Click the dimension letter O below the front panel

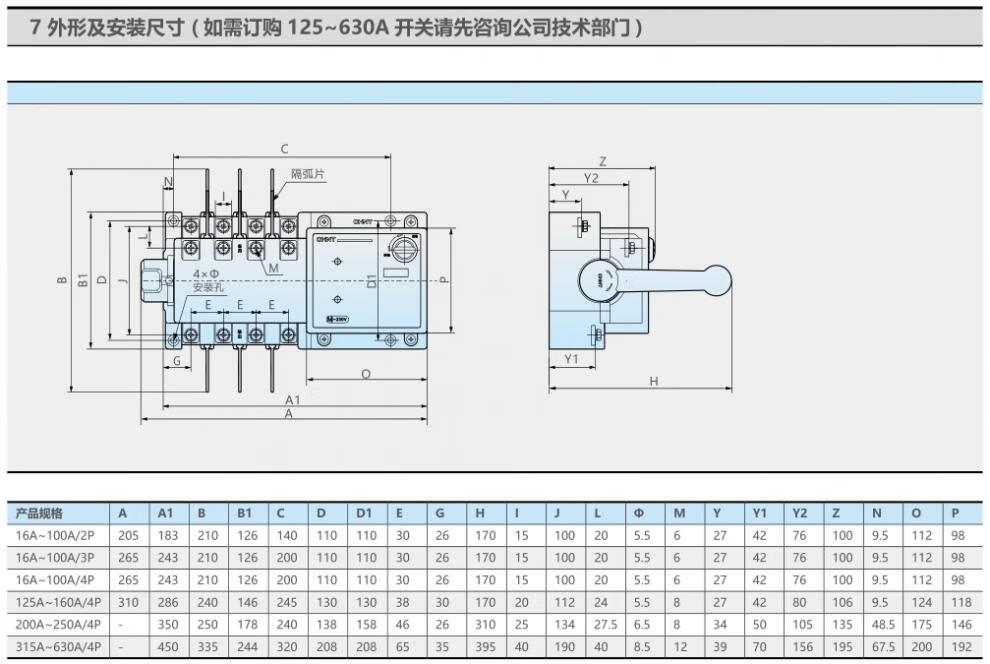tap(366, 374)
